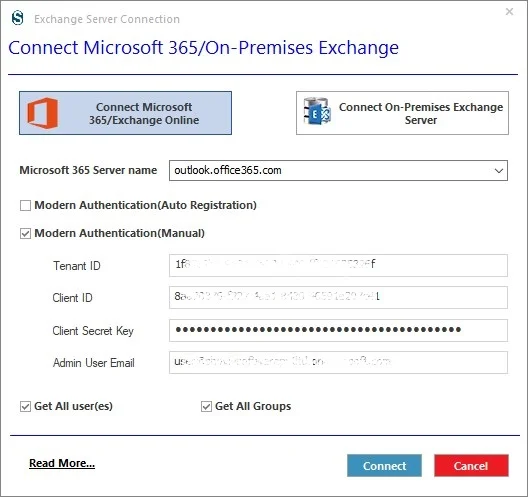The width and height of the screenshot is (528, 497).
Task: Click into the Client ID field
Action: (x=338, y=297)
